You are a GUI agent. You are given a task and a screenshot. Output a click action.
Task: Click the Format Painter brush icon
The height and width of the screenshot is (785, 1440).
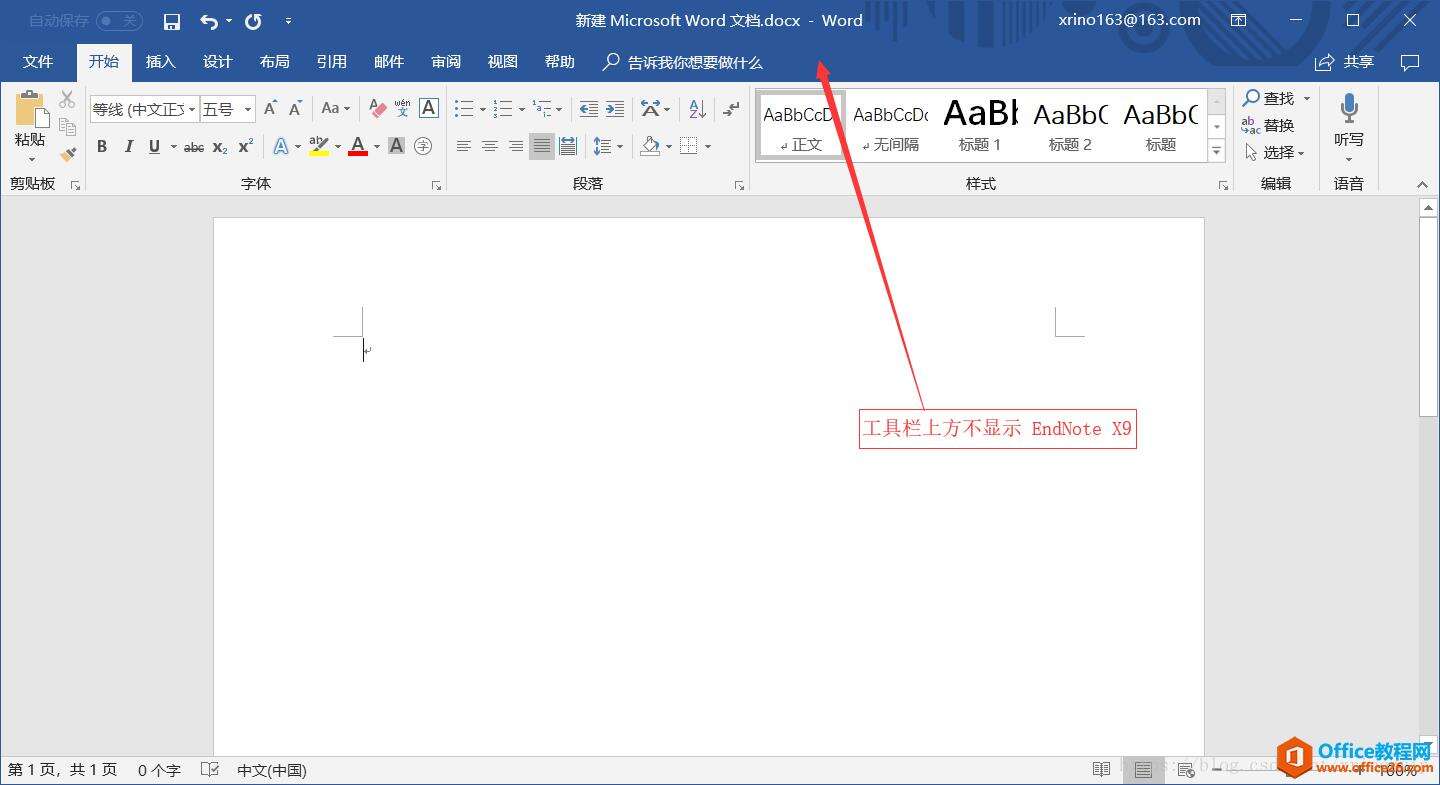pyautogui.click(x=67, y=154)
